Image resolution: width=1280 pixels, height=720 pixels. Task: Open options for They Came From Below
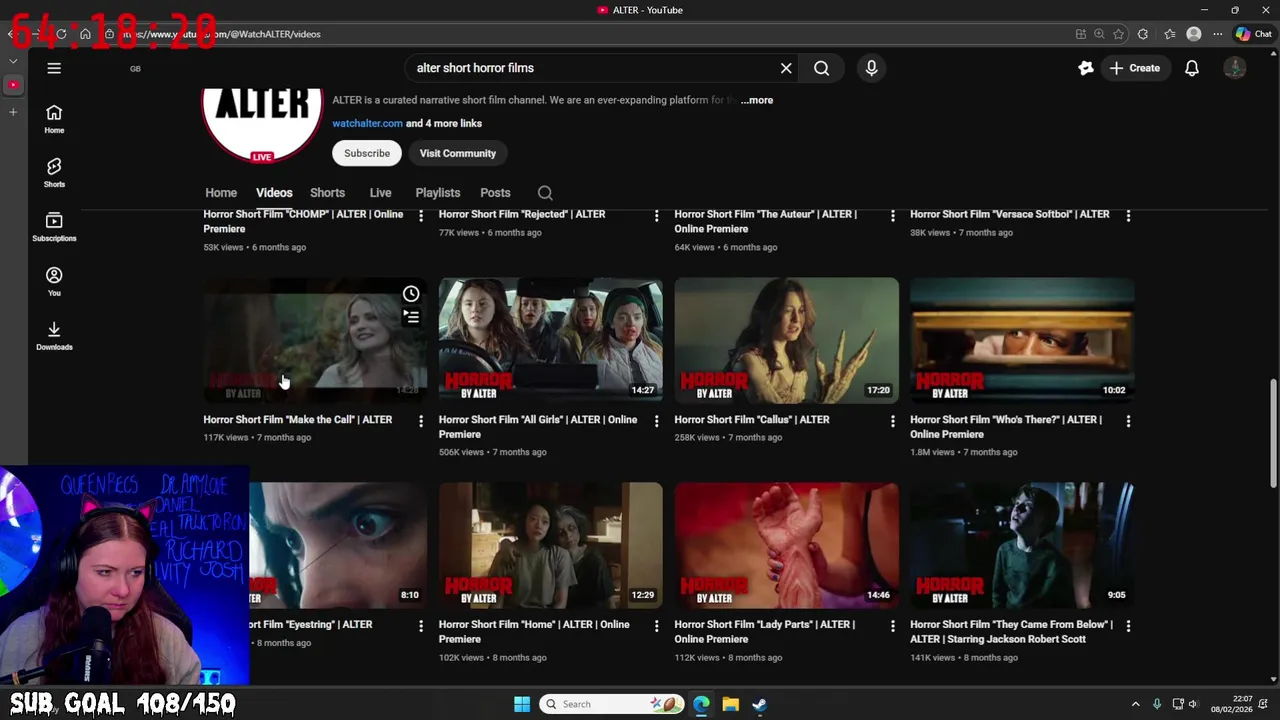(1128, 626)
